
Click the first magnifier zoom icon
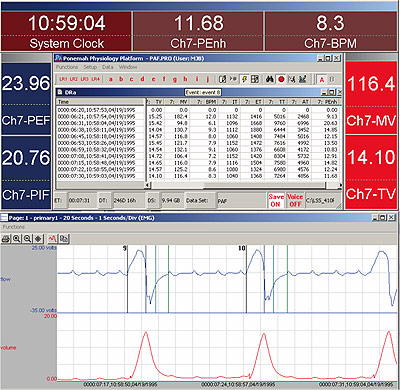(17, 239)
